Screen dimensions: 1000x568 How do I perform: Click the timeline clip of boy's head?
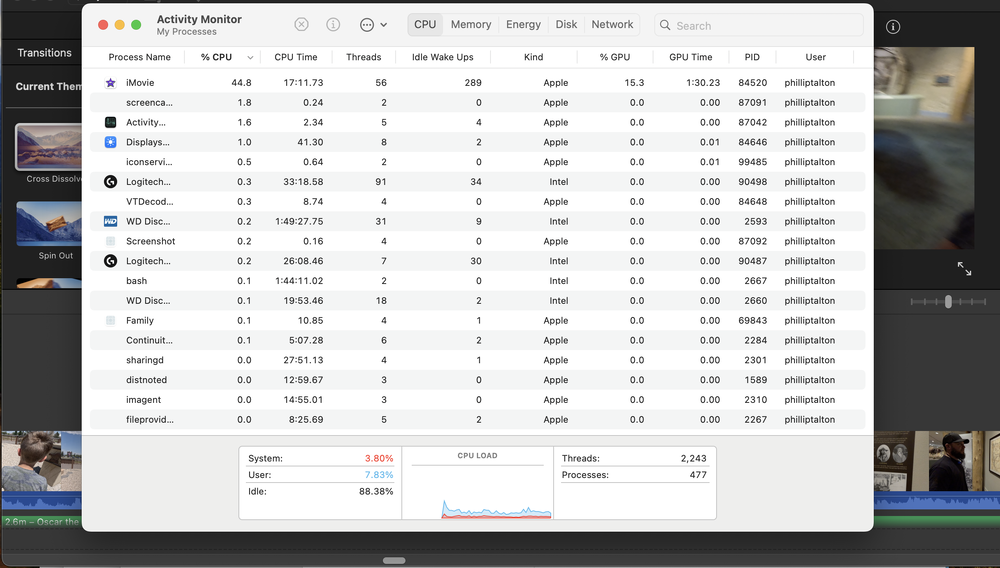31,461
